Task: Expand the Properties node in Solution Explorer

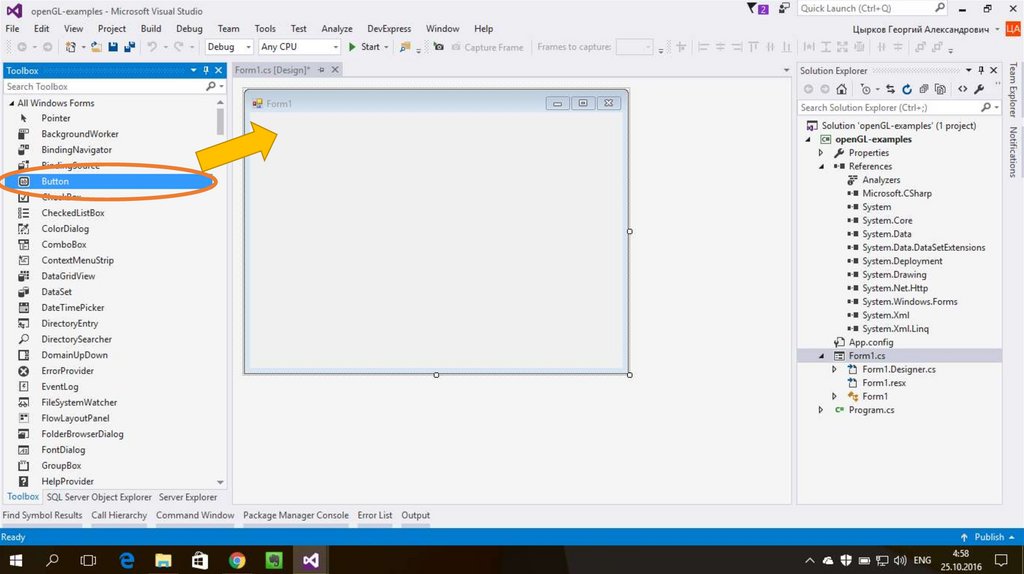Action: click(821, 153)
